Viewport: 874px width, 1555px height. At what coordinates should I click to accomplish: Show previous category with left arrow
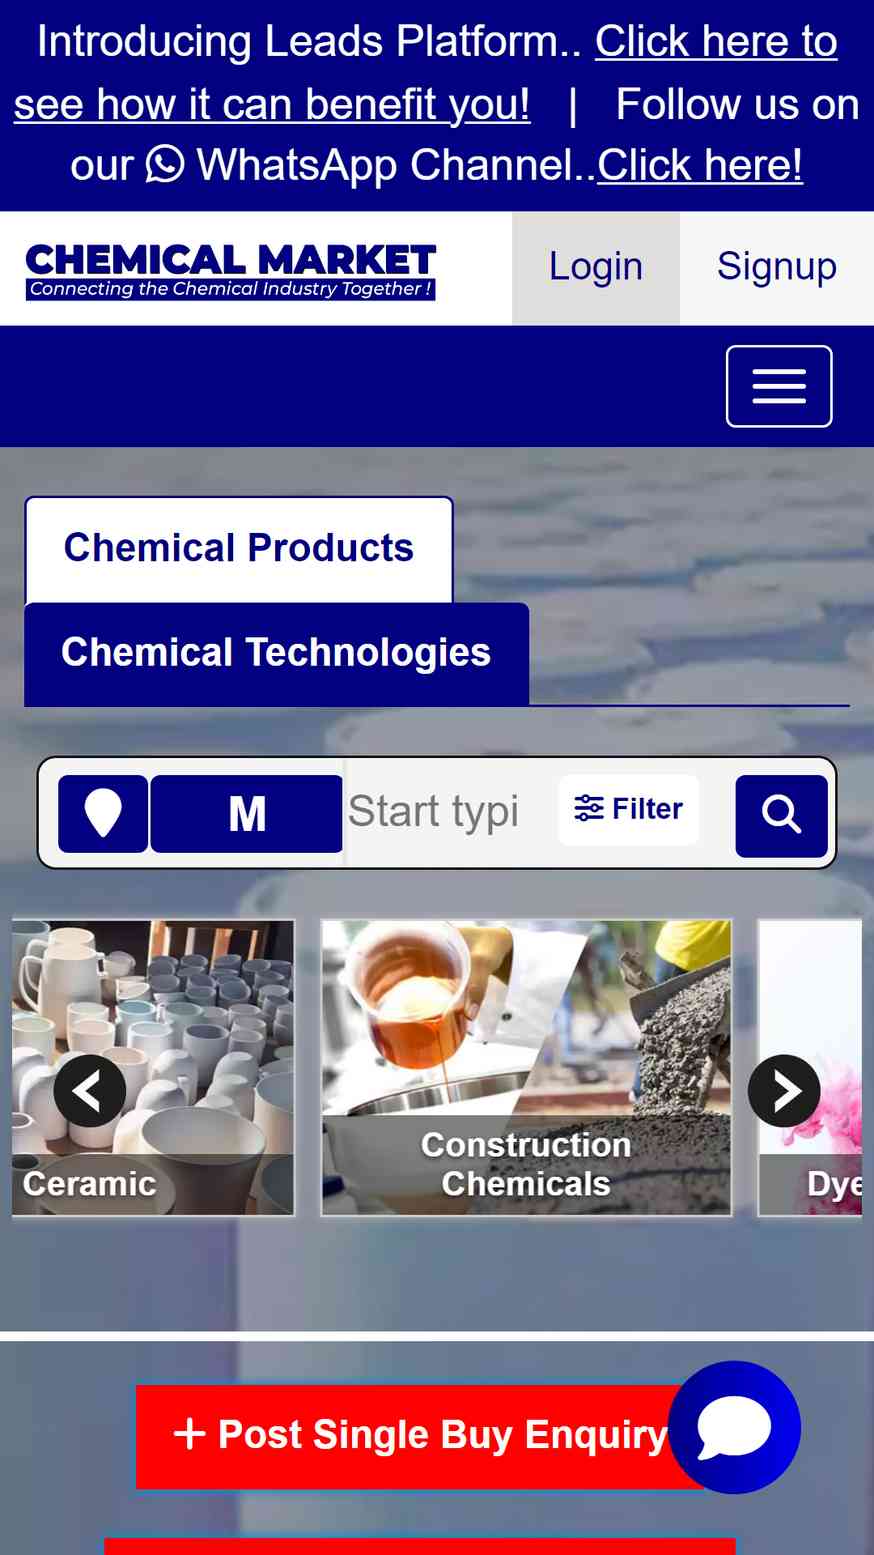[90, 1091]
